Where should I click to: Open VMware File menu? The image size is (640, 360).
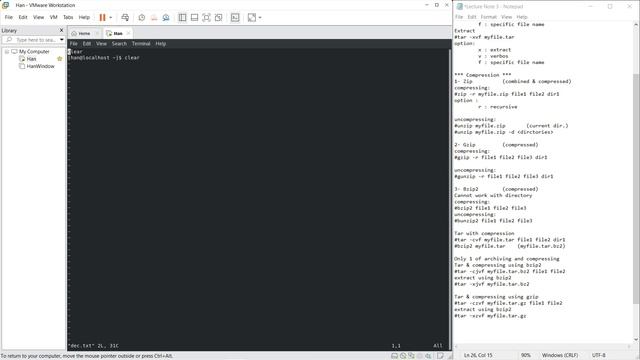[9, 17]
